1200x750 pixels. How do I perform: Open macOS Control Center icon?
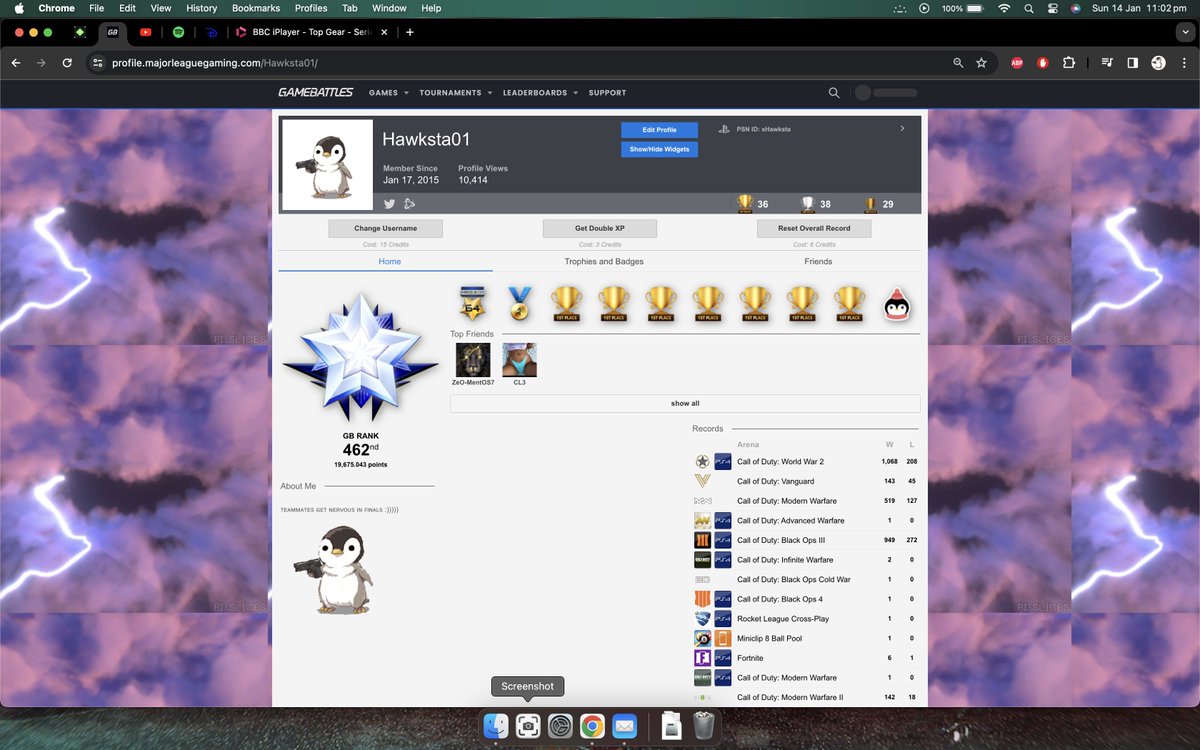tap(1052, 8)
